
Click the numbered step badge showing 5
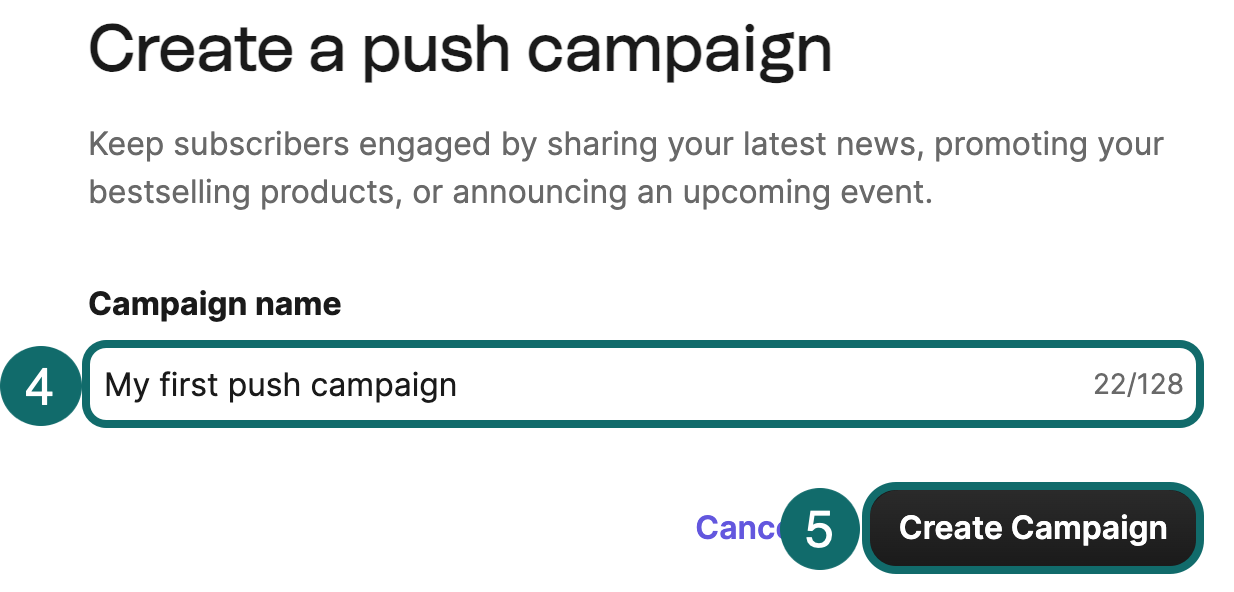tap(820, 528)
